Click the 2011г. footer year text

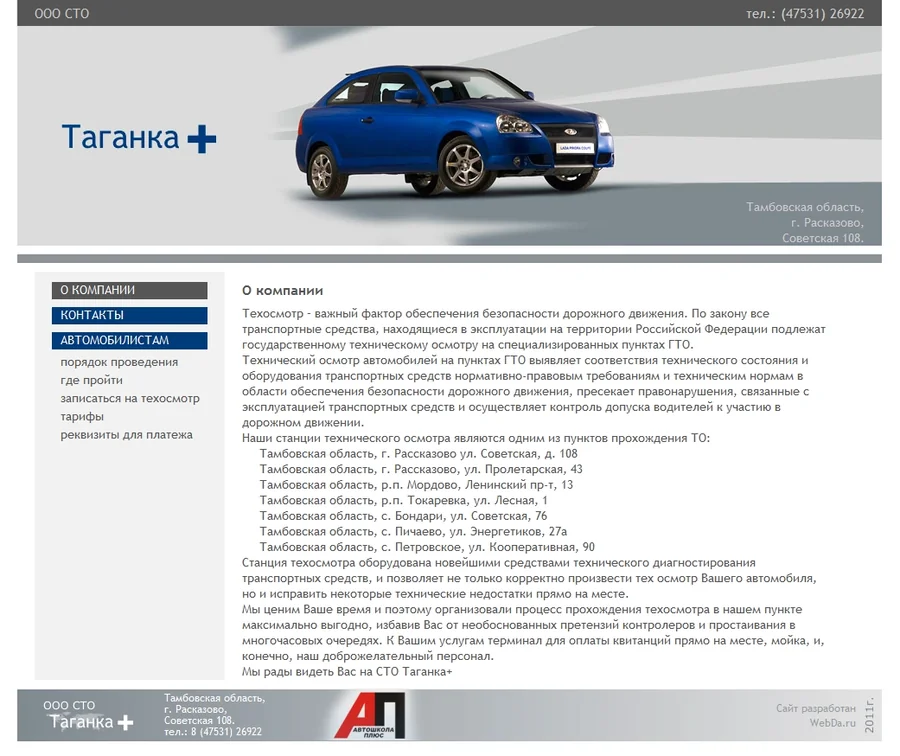pyautogui.click(x=870, y=715)
